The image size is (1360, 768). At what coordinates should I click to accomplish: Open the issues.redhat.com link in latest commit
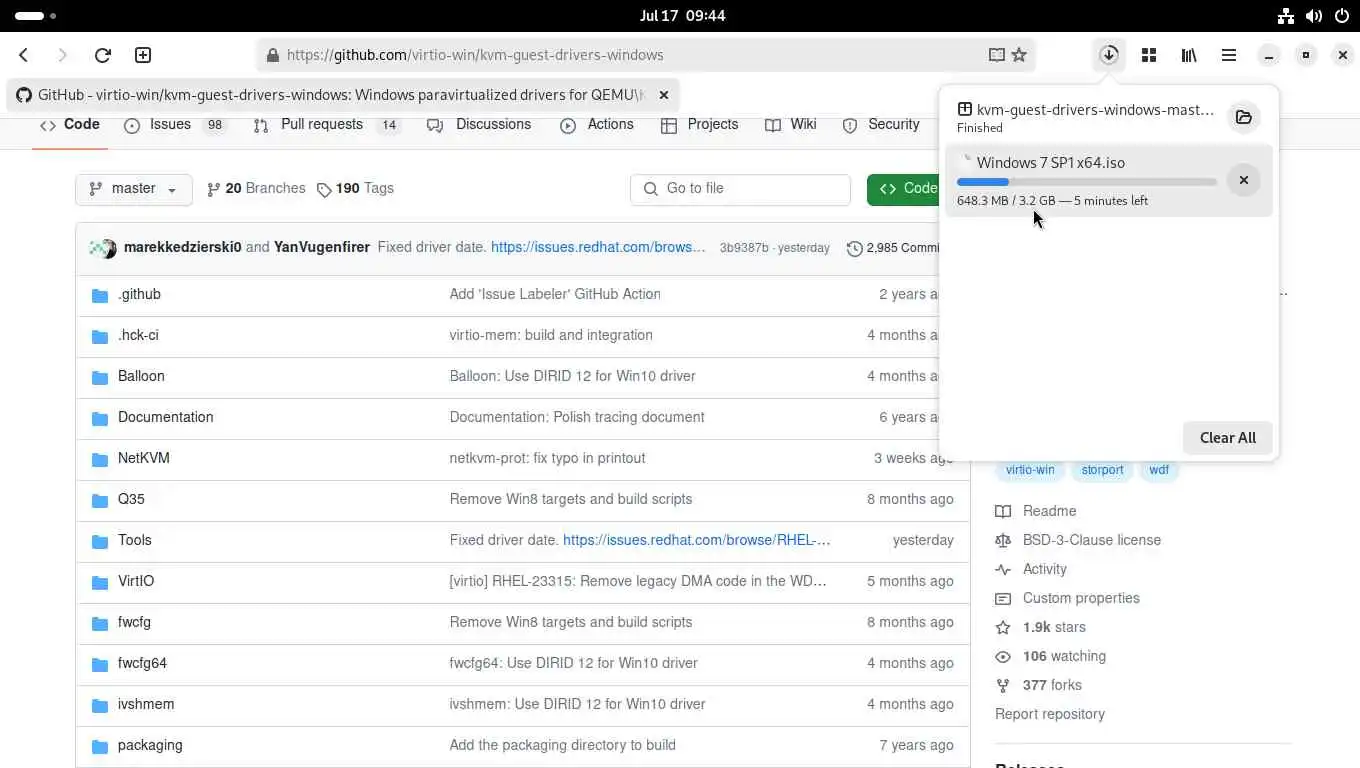coord(598,247)
